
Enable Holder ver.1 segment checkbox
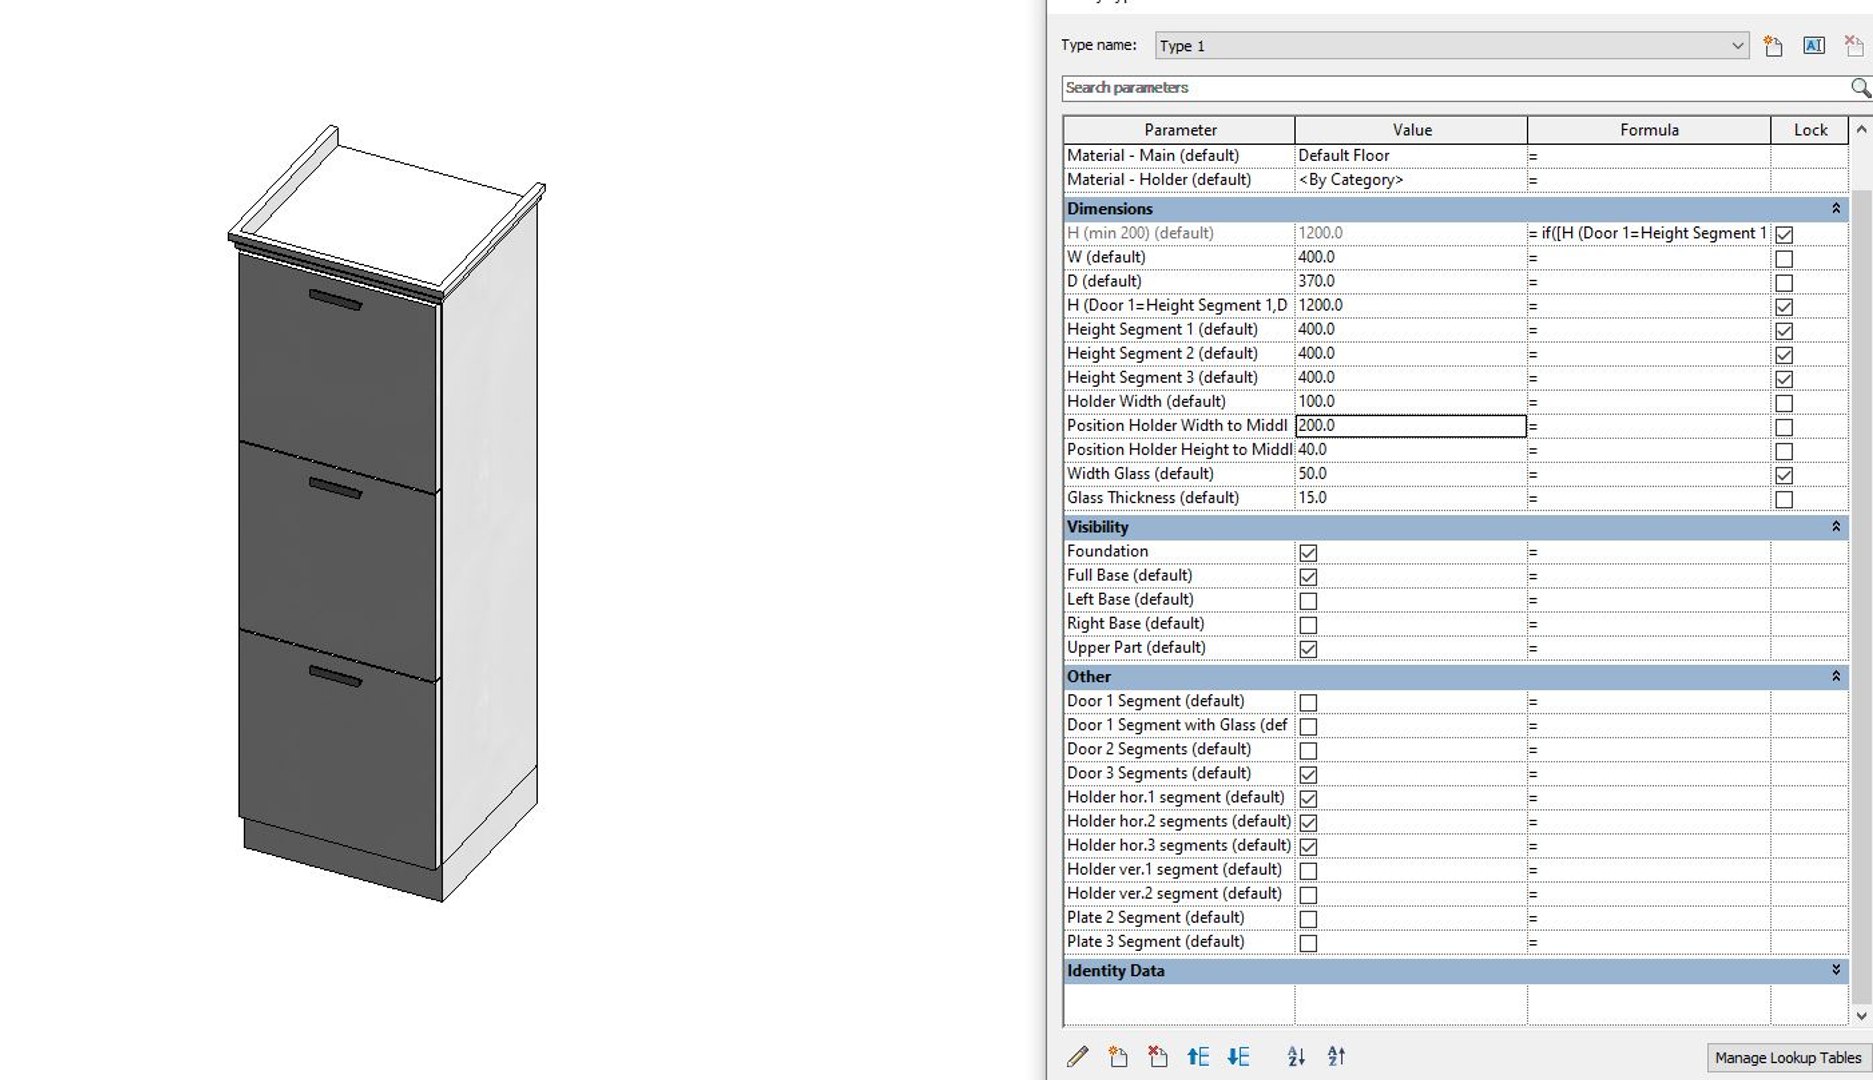[x=1308, y=871]
